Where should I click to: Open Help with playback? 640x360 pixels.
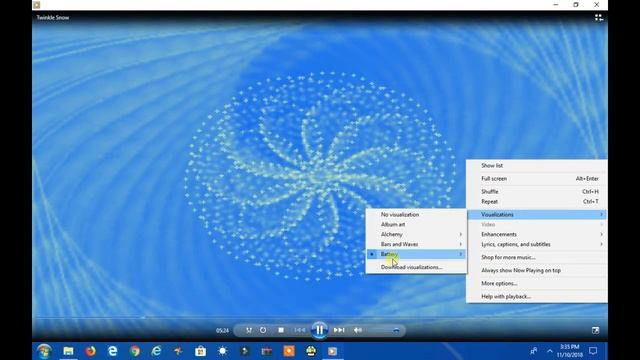pos(537,296)
